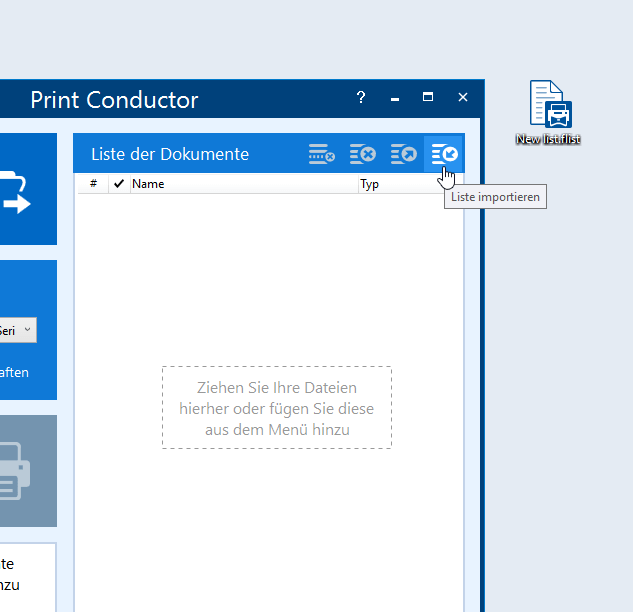
Task: Close the Print Conductor window
Action: point(463,97)
